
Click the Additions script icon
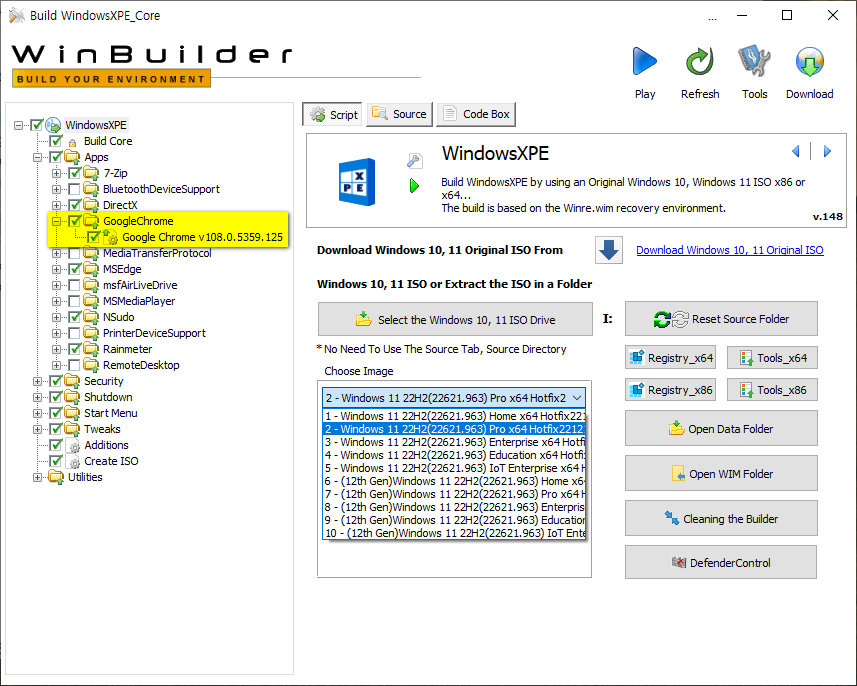click(x=73, y=445)
